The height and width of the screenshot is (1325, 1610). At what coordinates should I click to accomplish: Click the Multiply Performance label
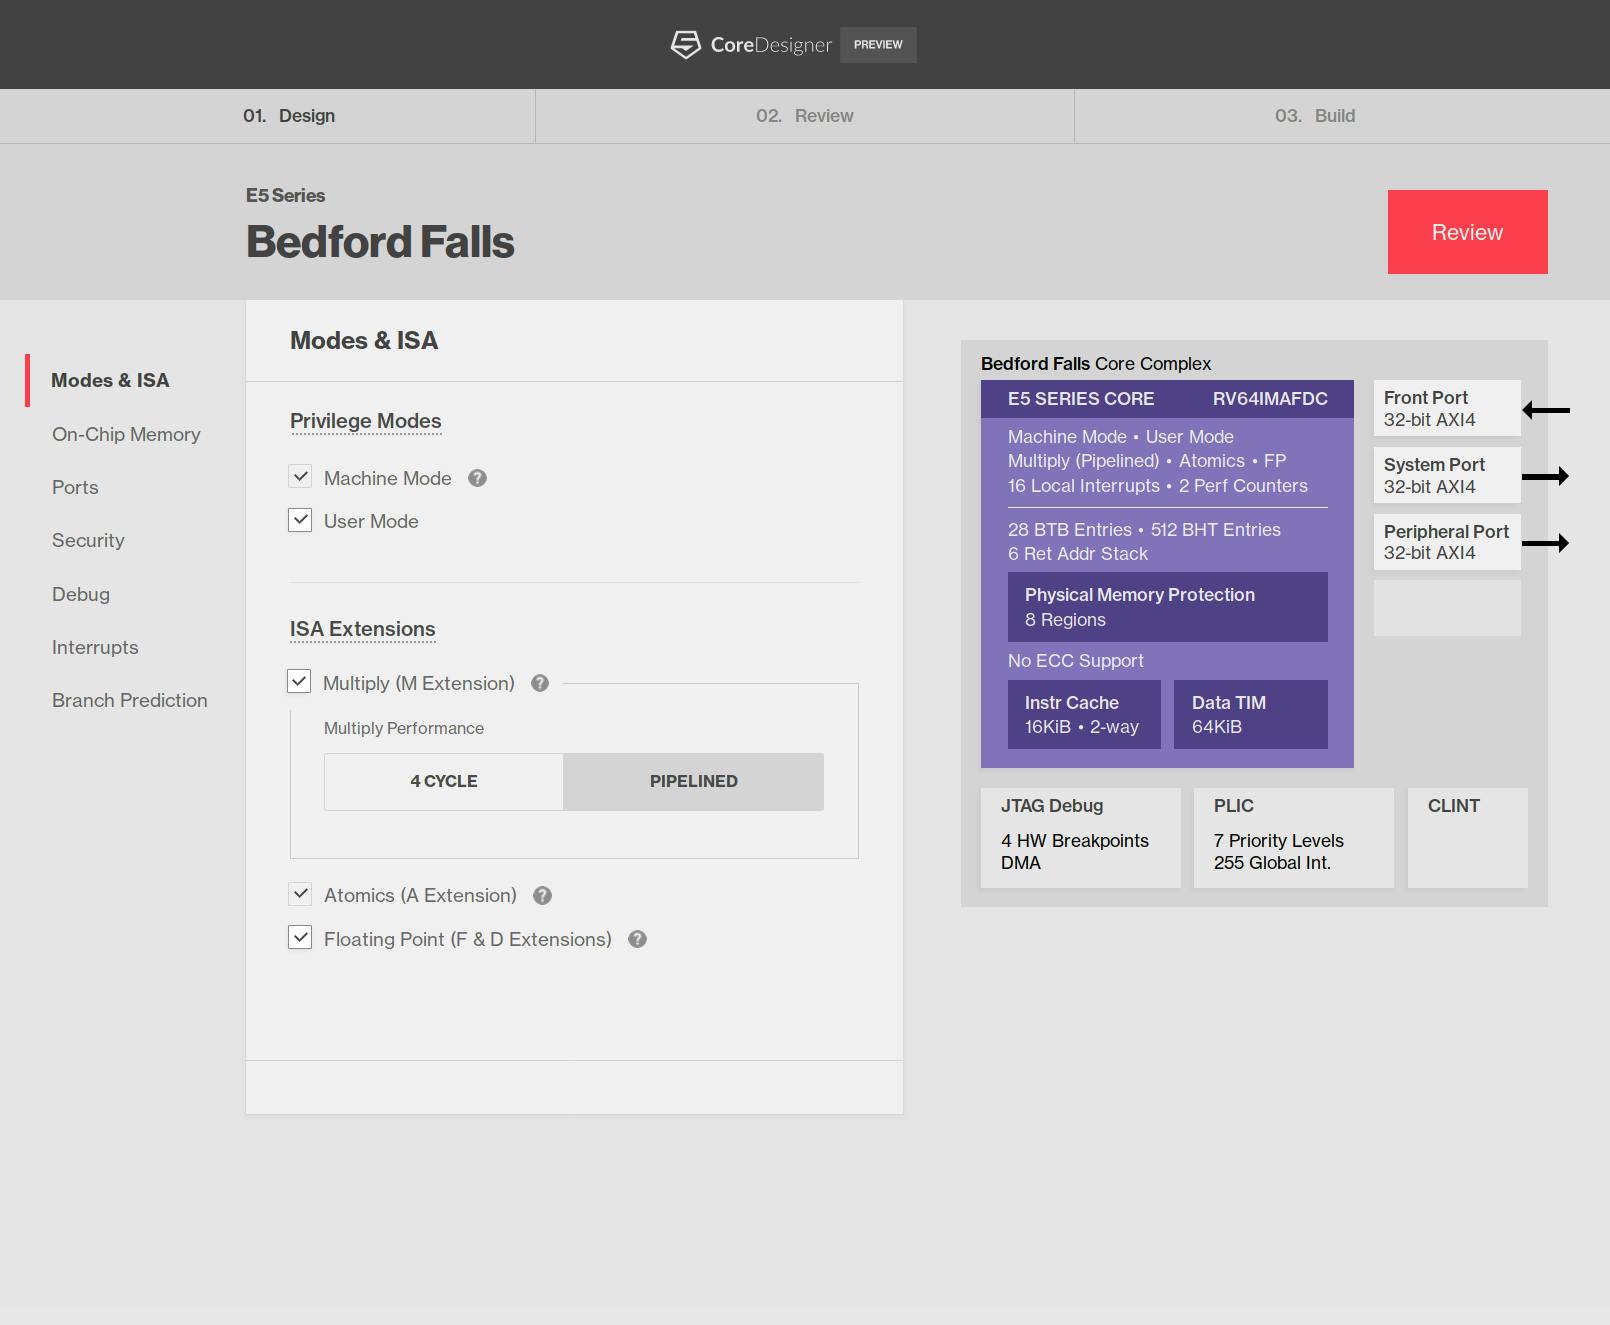404,728
